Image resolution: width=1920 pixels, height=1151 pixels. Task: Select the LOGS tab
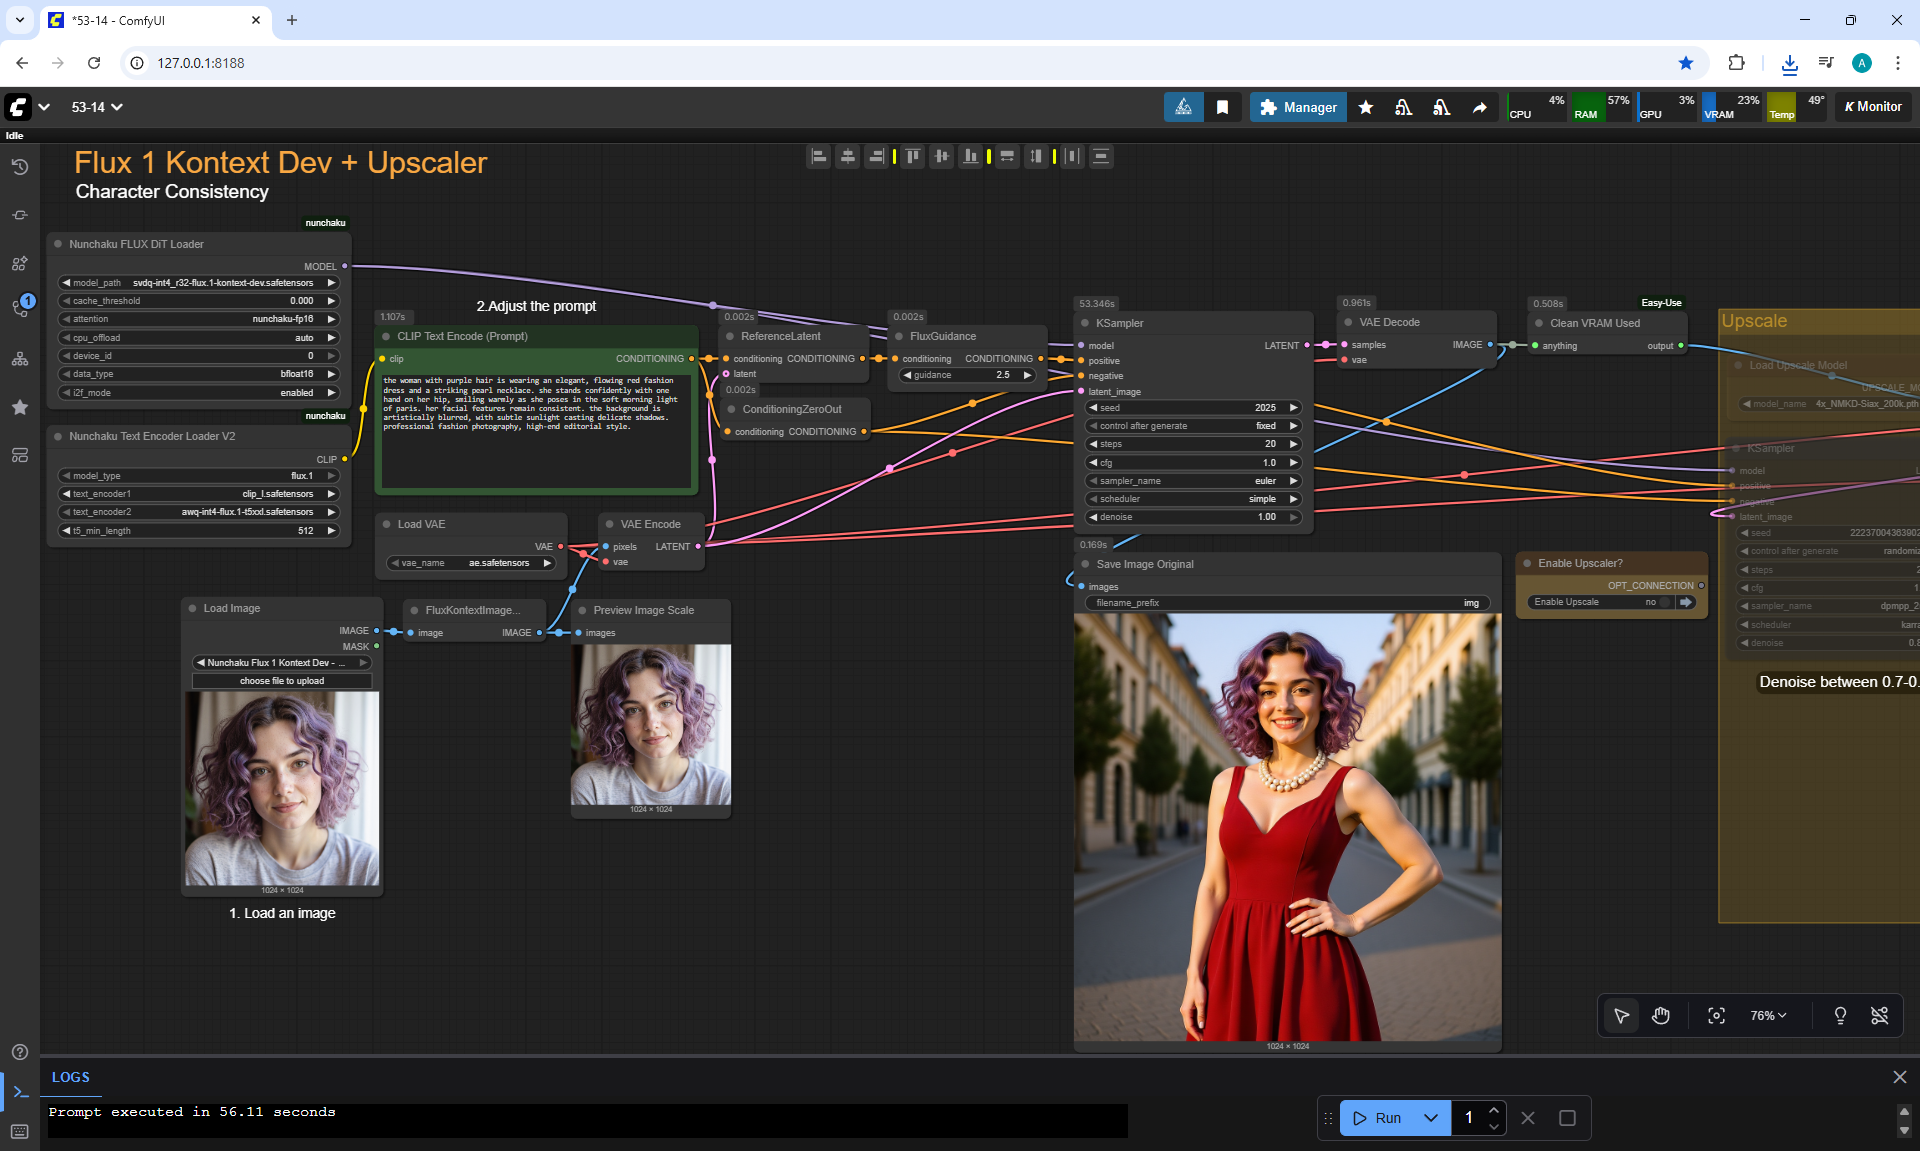[x=71, y=1077]
